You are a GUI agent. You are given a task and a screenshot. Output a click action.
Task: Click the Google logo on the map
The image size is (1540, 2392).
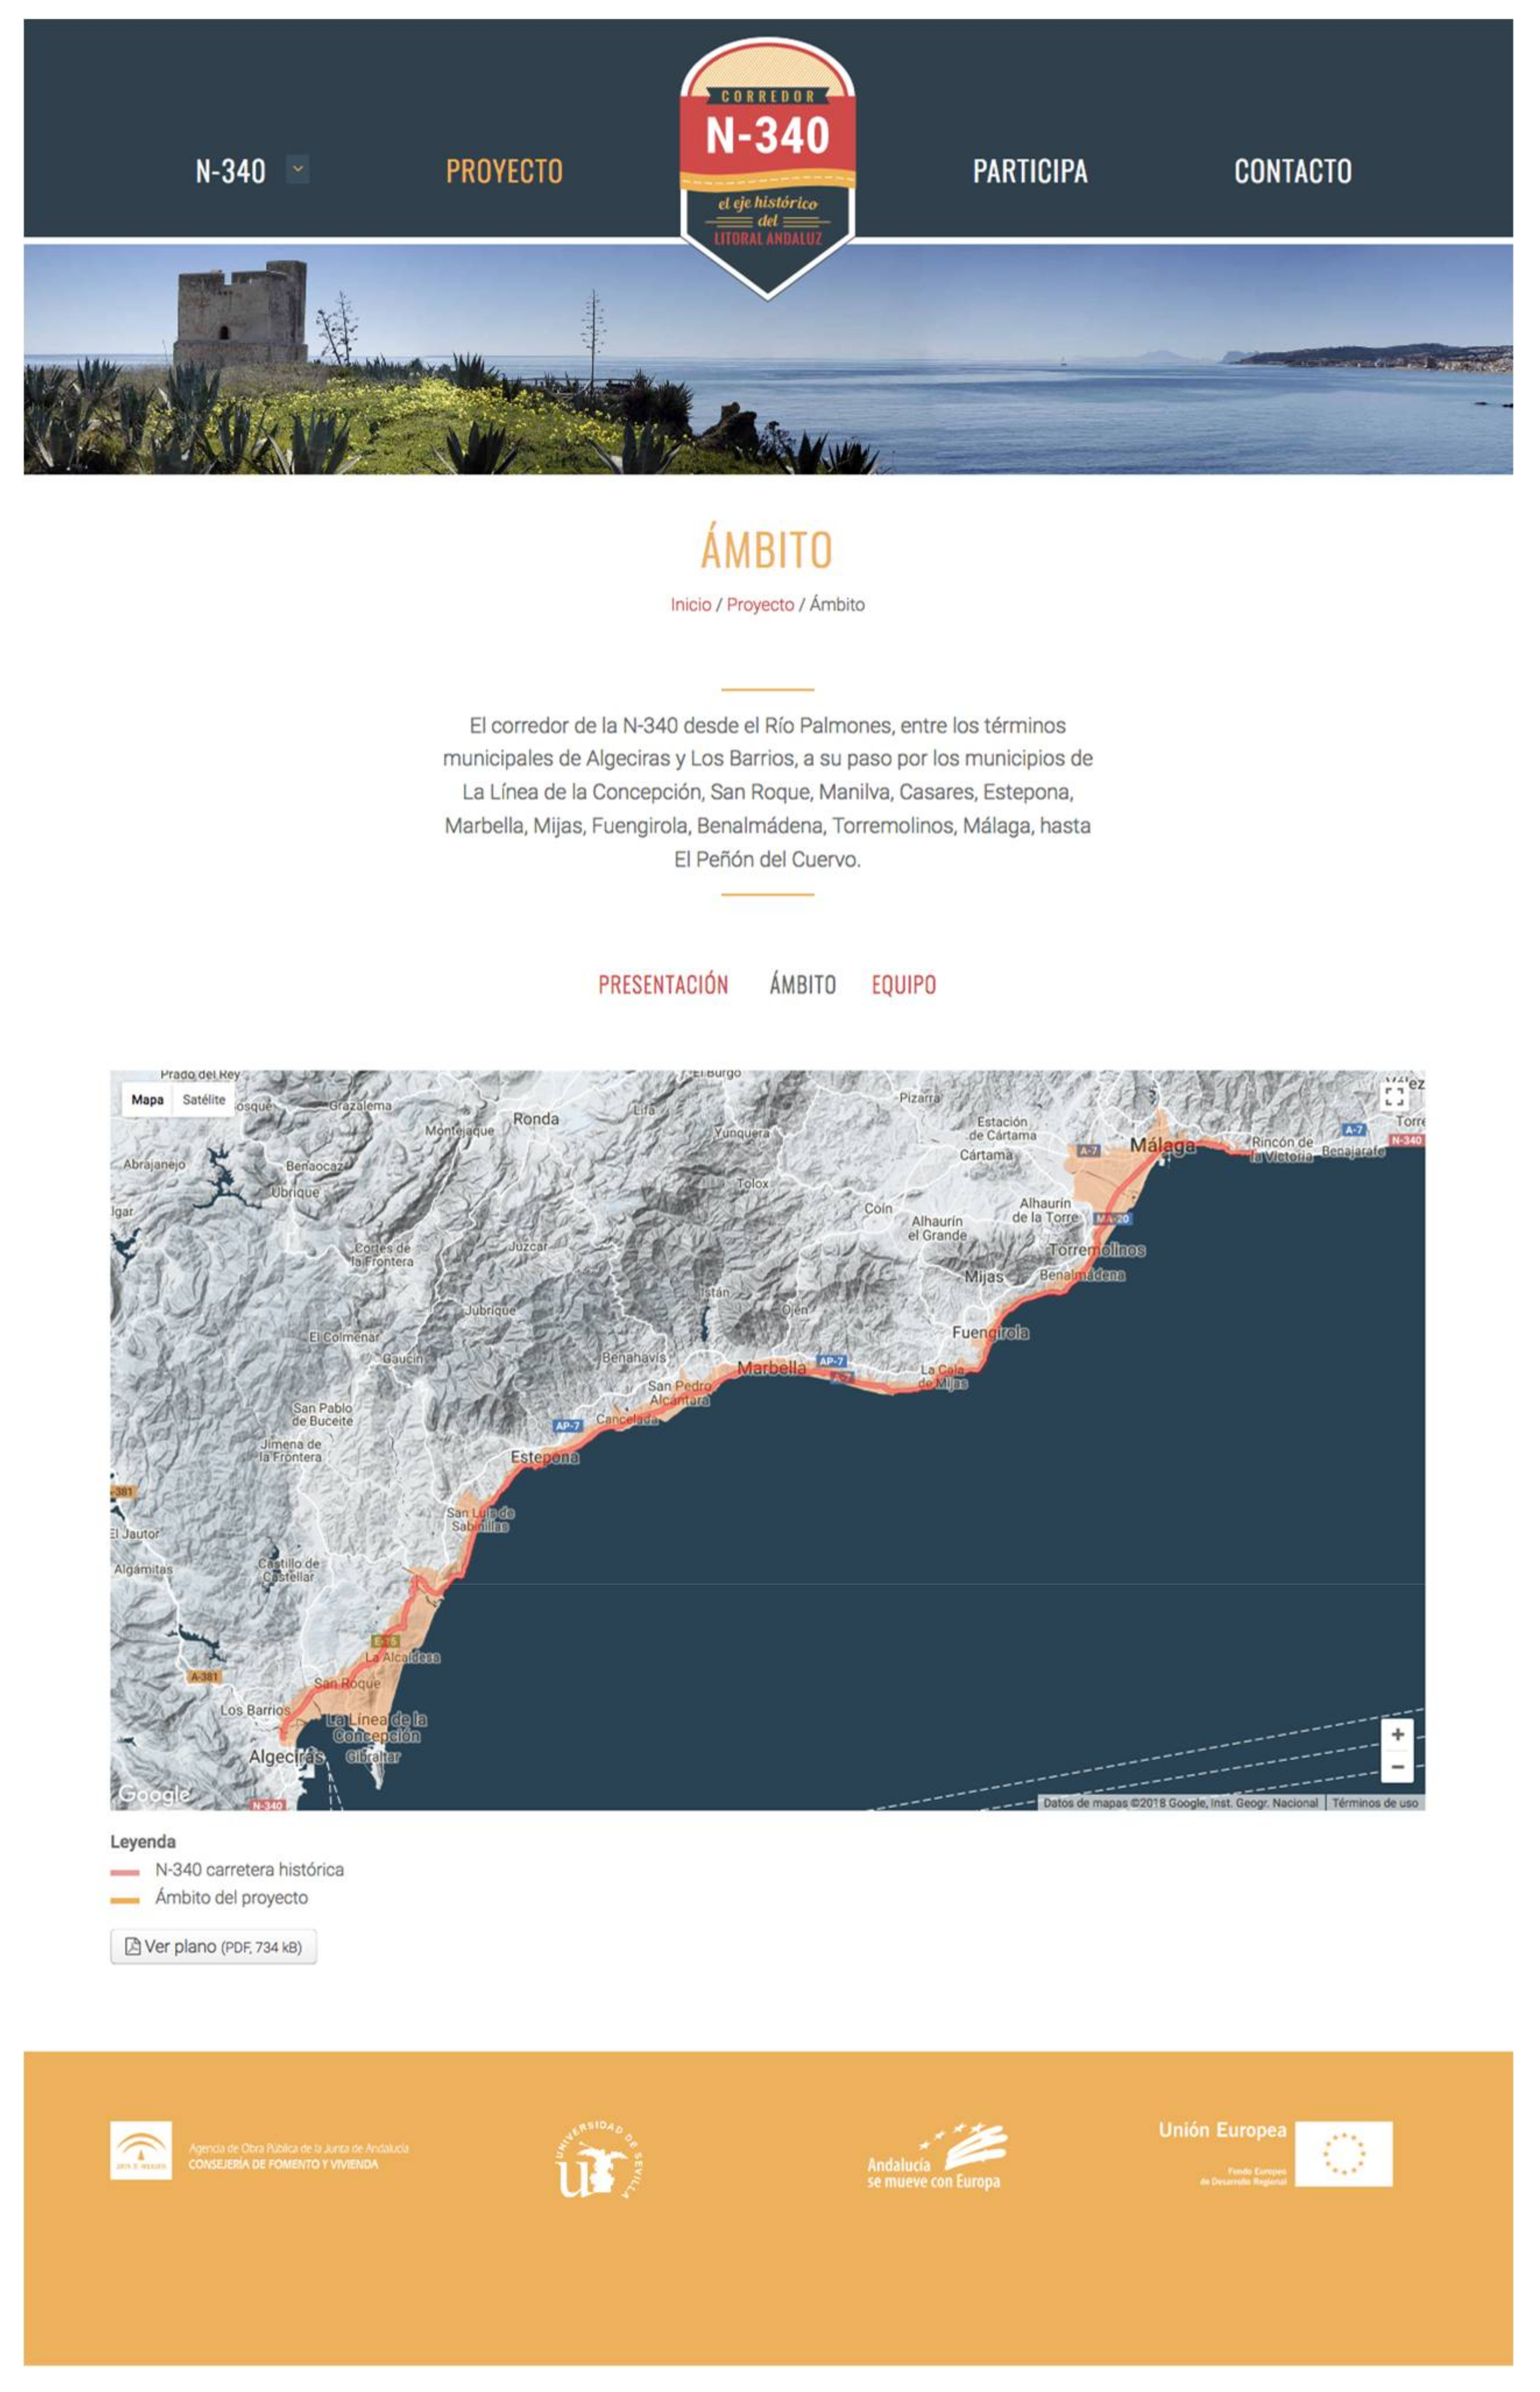154,1794
